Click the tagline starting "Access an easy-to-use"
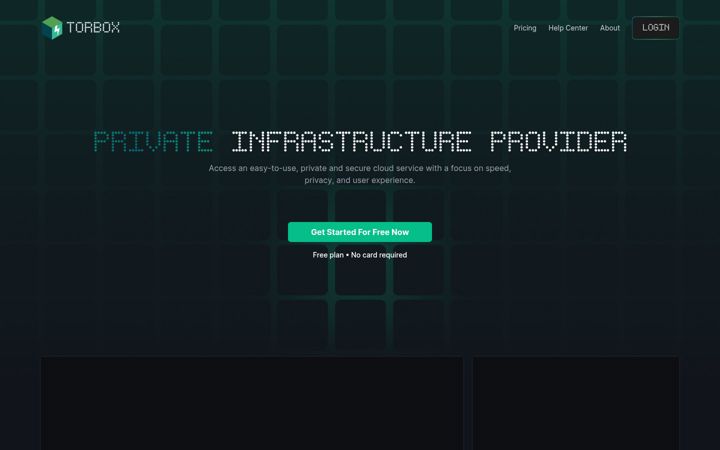The width and height of the screenshot is (720, 450). (360, 174)
